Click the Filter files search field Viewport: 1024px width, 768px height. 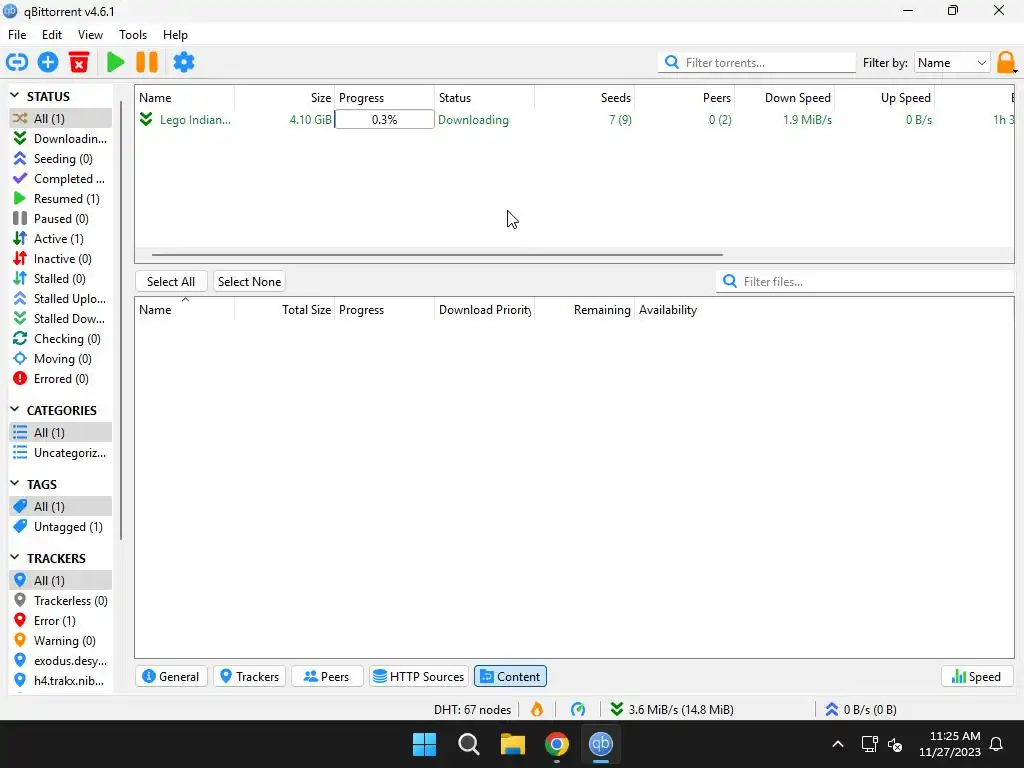click(x=865, y=281)
